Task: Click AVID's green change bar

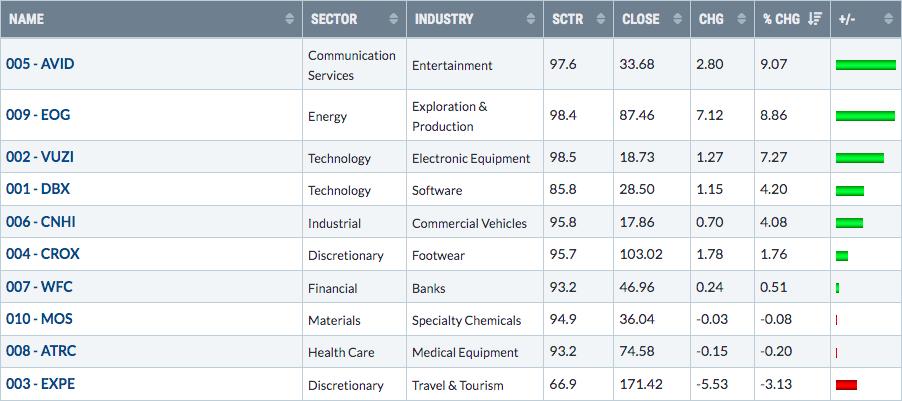Action: [866, 65]
